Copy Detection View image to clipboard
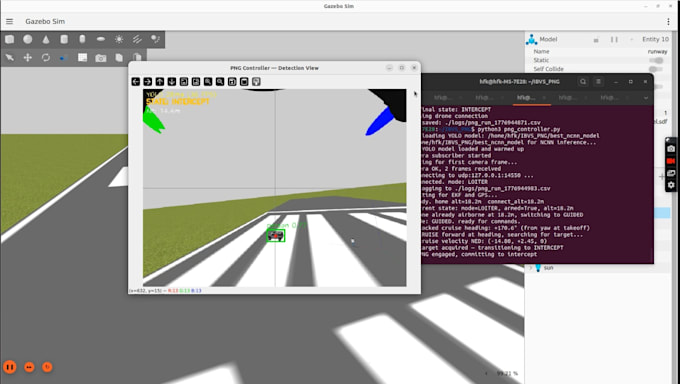This screenshot has height=384, width=680. 244,82
